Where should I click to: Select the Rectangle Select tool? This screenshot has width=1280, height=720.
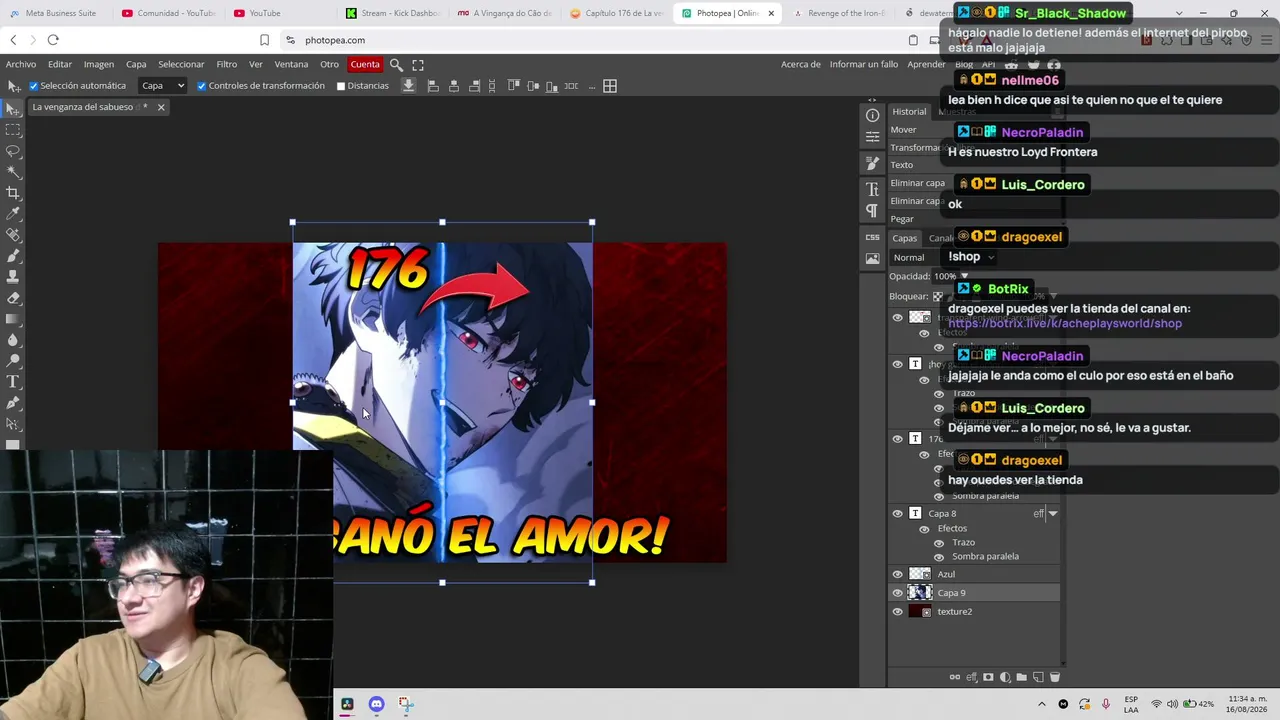coord(13,130)
